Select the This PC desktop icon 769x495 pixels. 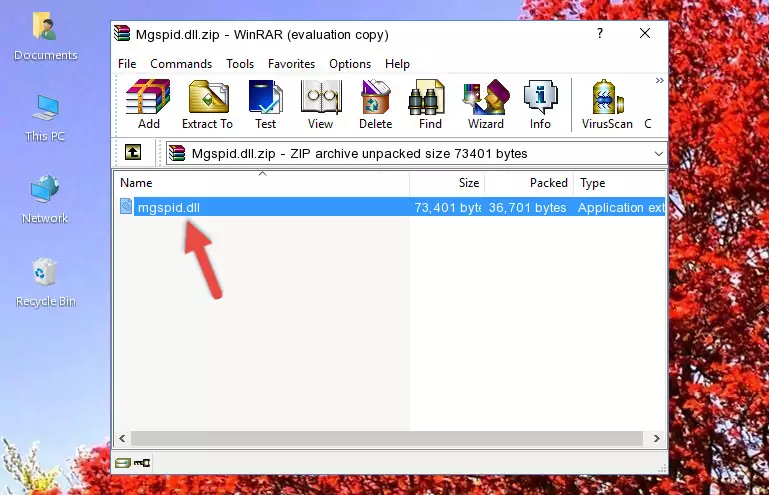click(x=45, y=119)
